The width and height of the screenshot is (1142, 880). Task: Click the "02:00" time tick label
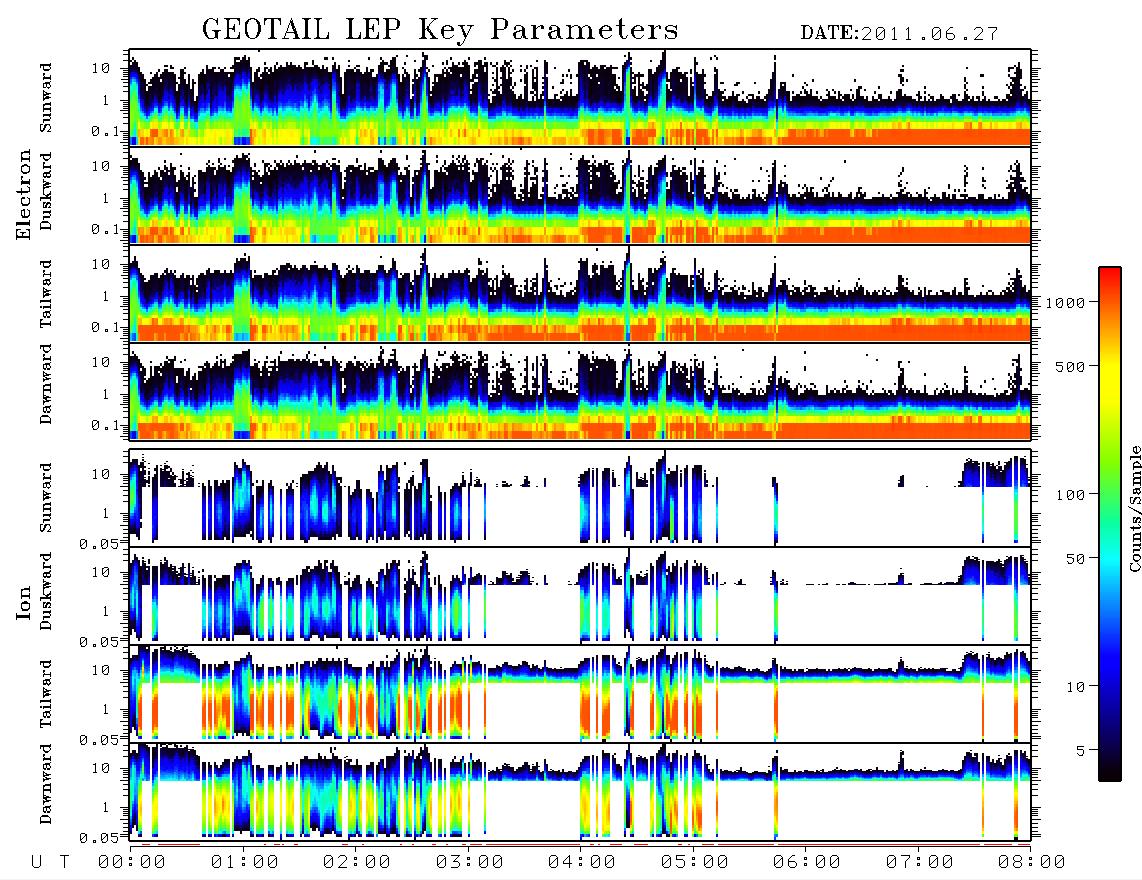(357, 862)
